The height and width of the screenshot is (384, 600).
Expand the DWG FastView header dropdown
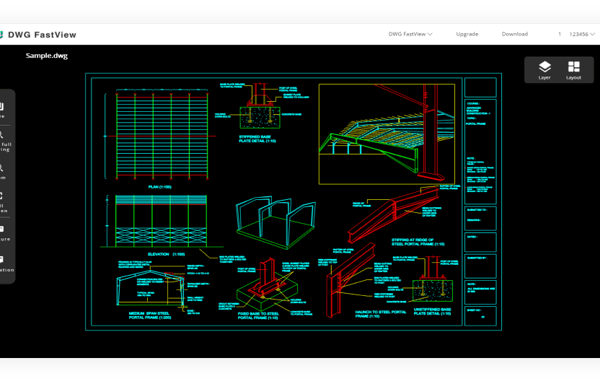pyautogui.click(x=410, y=34)
